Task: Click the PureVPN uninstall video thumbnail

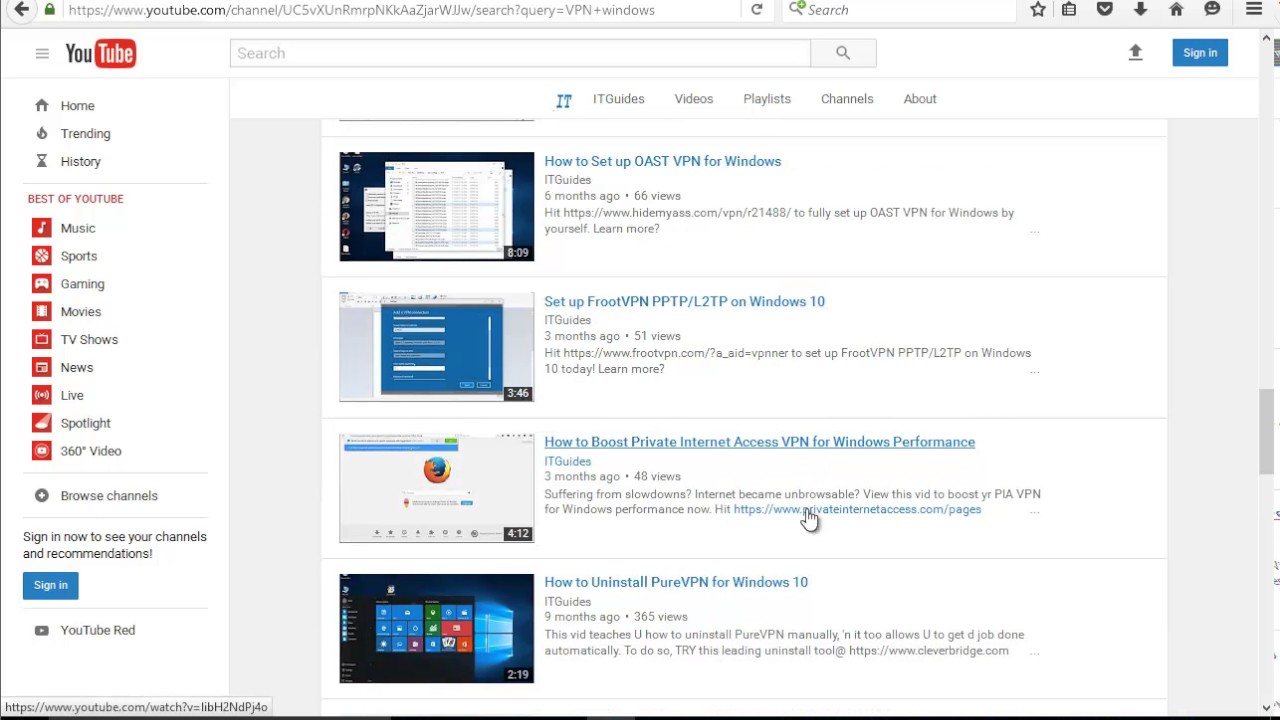Action: click(x=437, y=628)
